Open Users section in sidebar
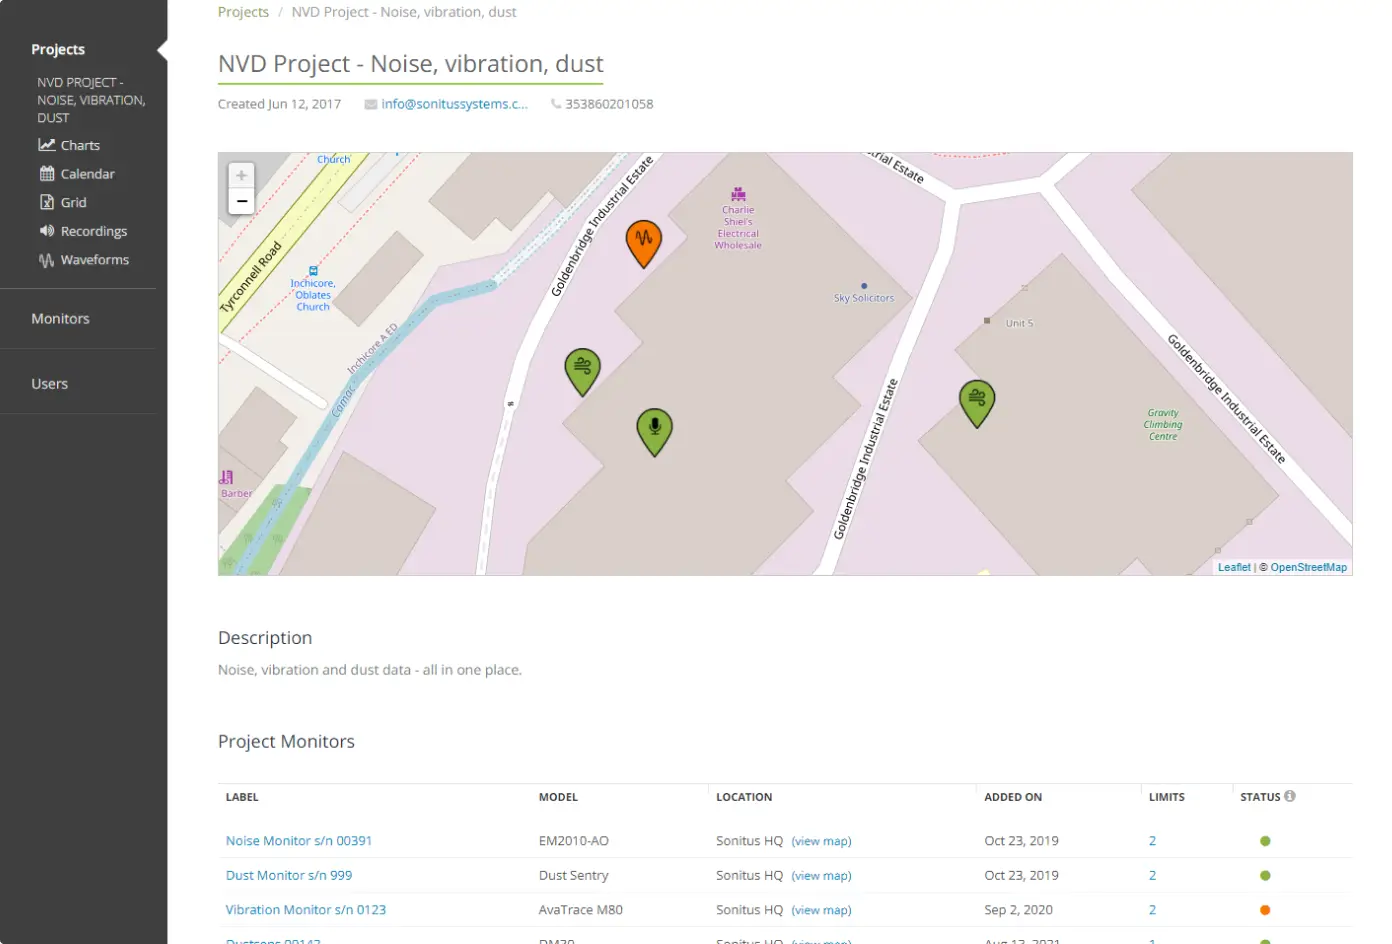The width and height of the screenshot is (1392, 944). tap(49, 384)
